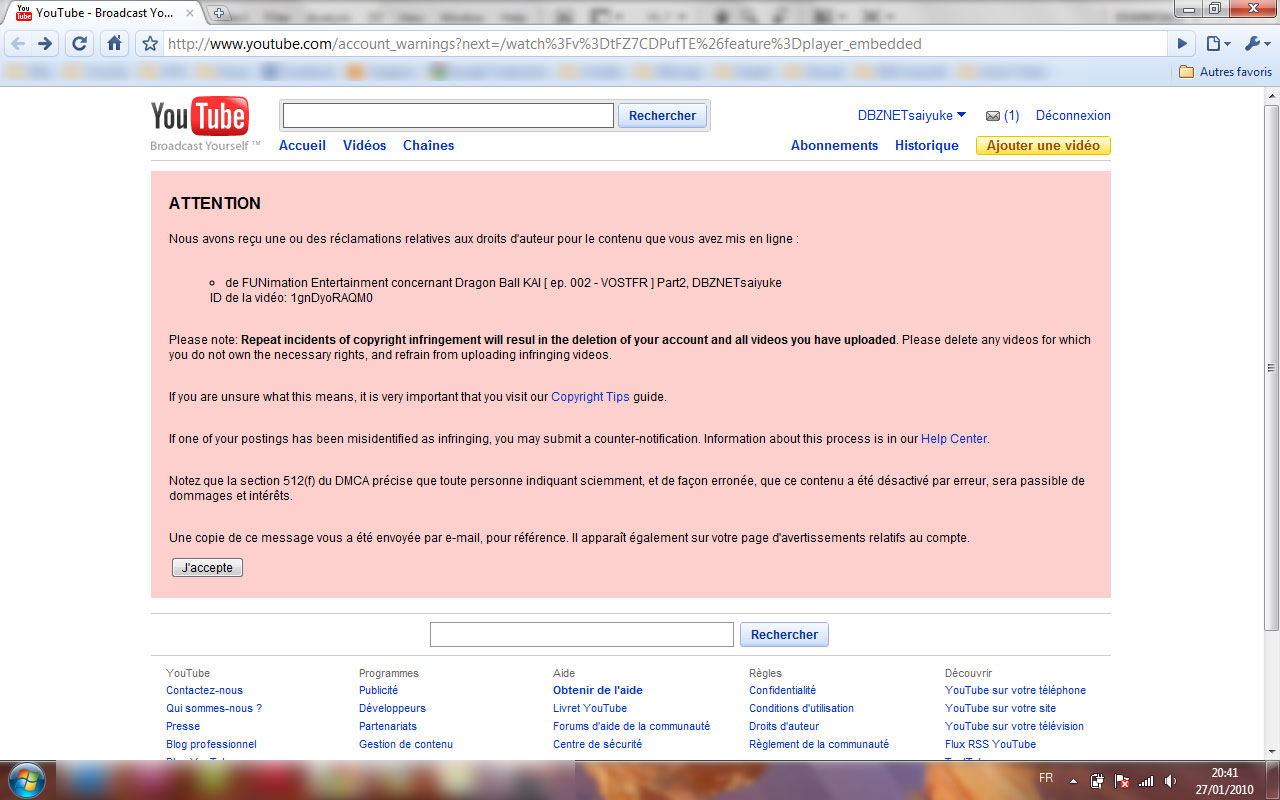Screen dimensions: 1280x800
Task: Click the bottom Rechercher button
Action: click(x=784, y=634)
